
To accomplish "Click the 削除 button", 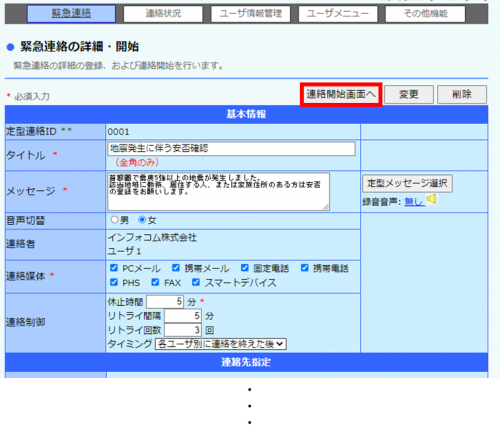I will [x=462, y=95].
